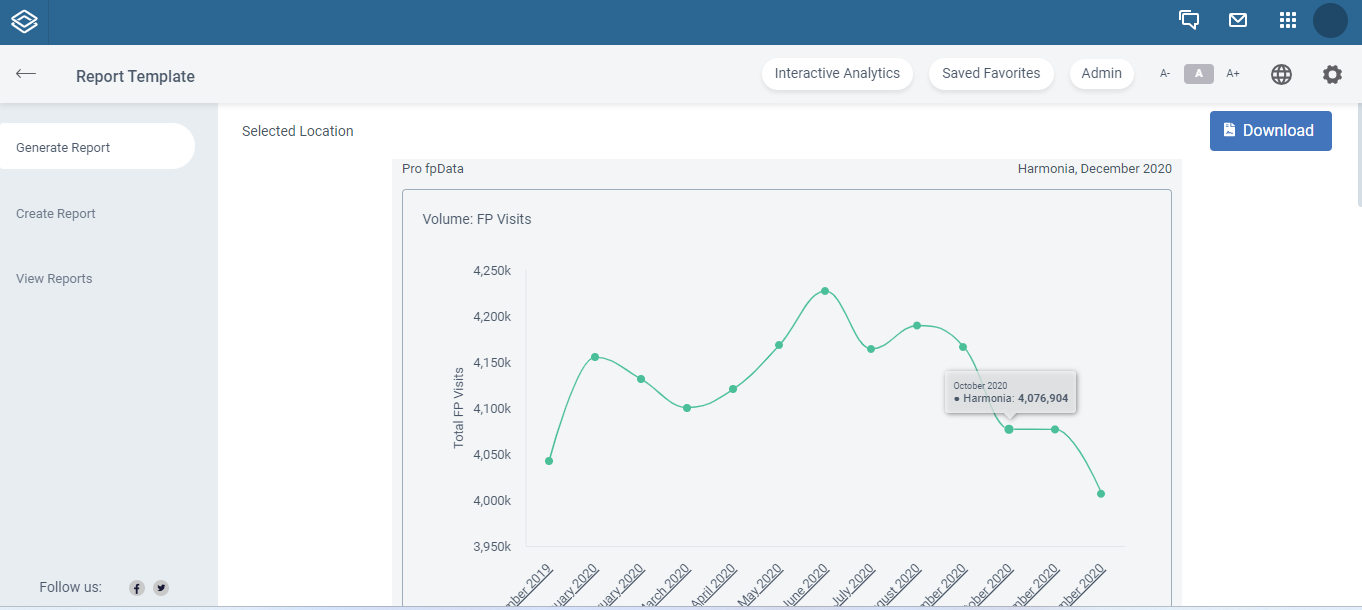Open the apps grid icon
The width and height of the screenshot is (1362, 610).
click(1288, 20)
